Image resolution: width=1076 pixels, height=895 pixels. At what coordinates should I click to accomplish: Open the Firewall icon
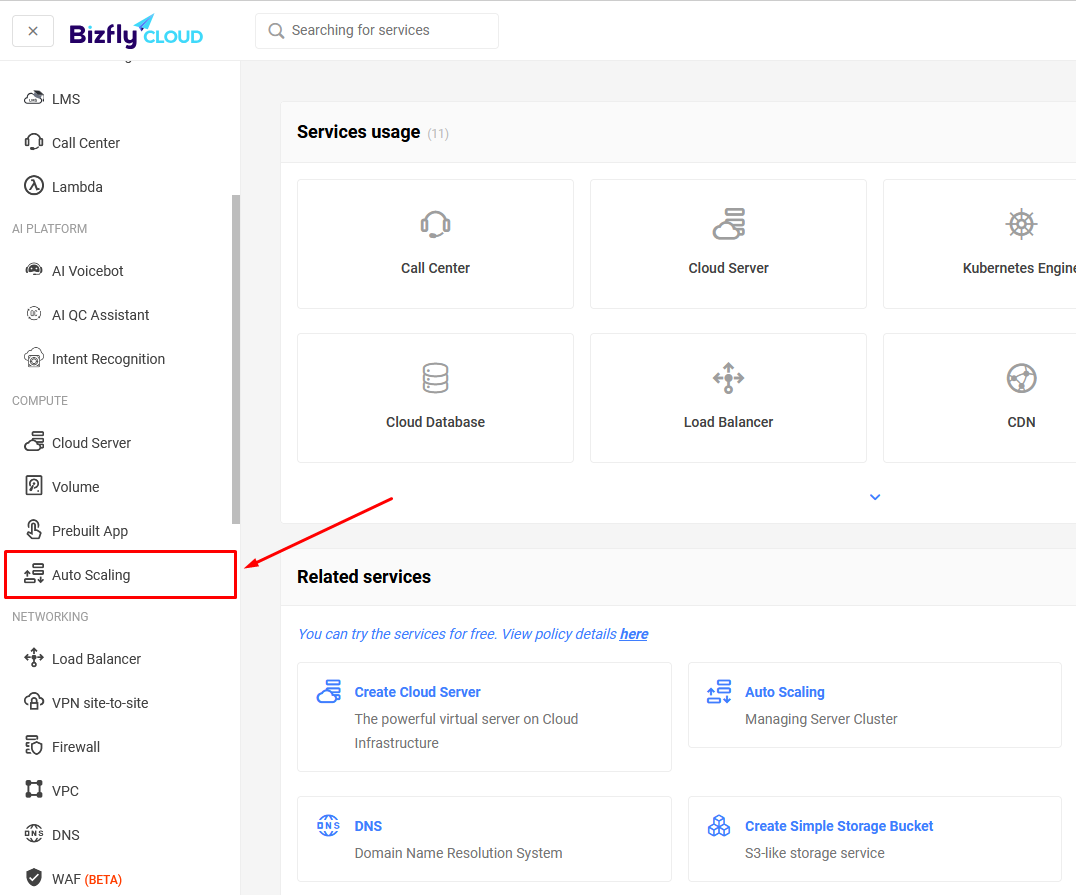click(34, 745)
